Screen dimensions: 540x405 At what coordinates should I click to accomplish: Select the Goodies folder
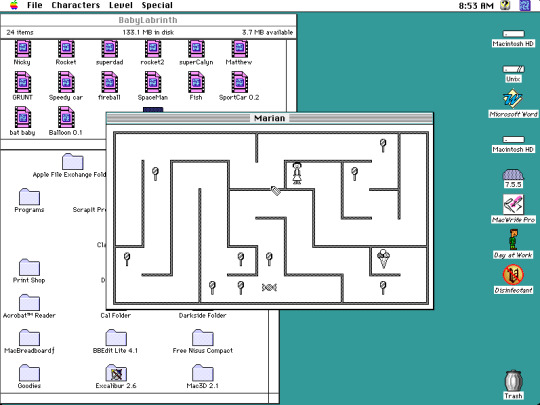(29, 373)
